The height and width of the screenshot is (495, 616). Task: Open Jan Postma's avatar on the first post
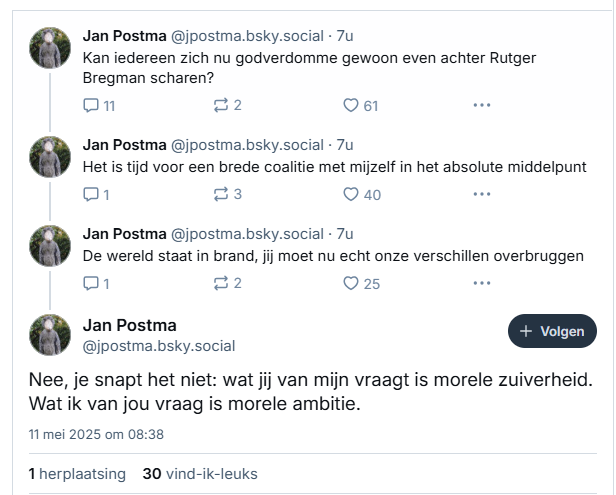tap(50, 48)
